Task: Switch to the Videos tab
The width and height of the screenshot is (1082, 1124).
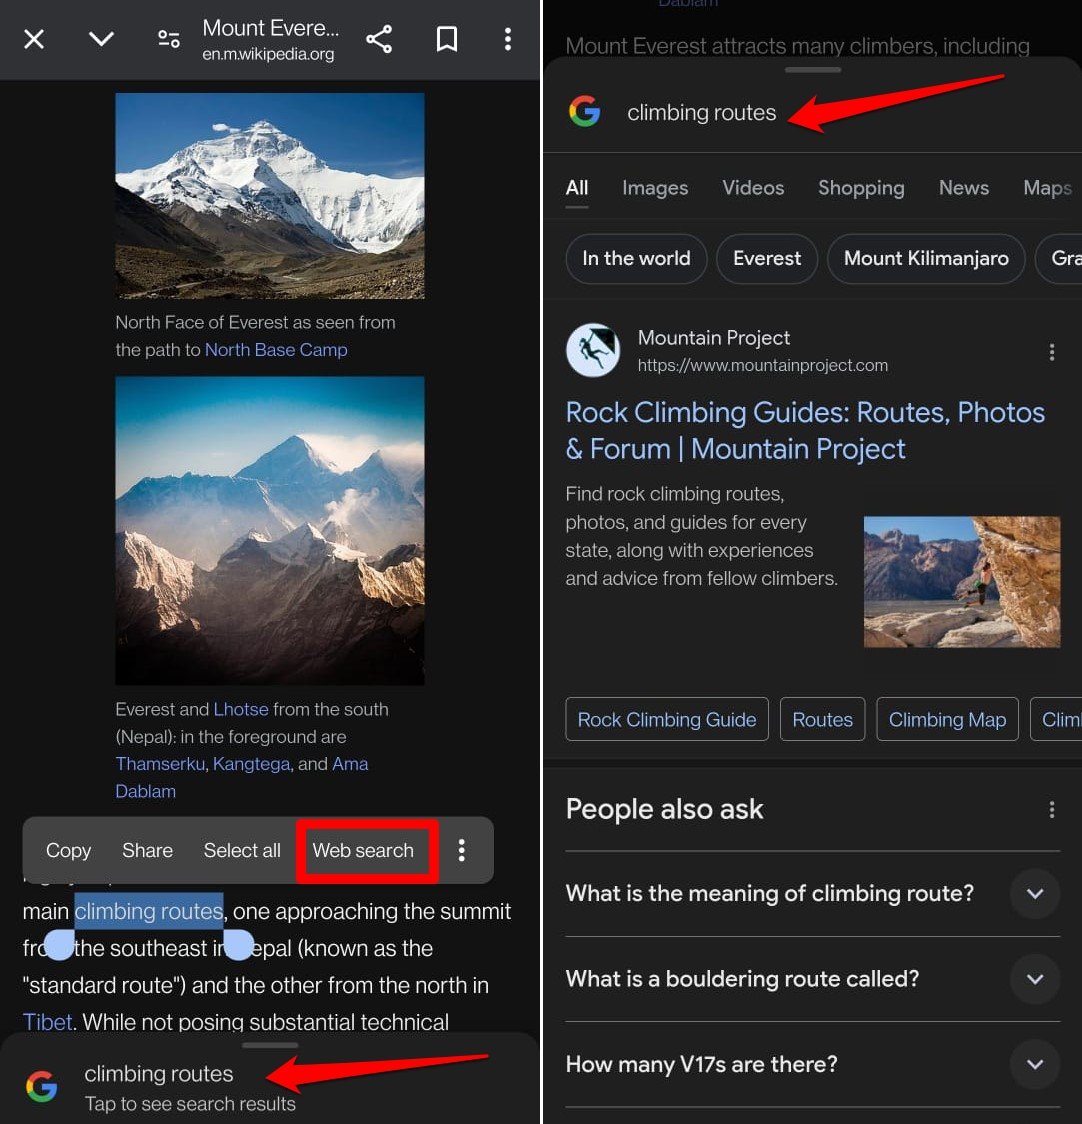Action: [753, 188]
